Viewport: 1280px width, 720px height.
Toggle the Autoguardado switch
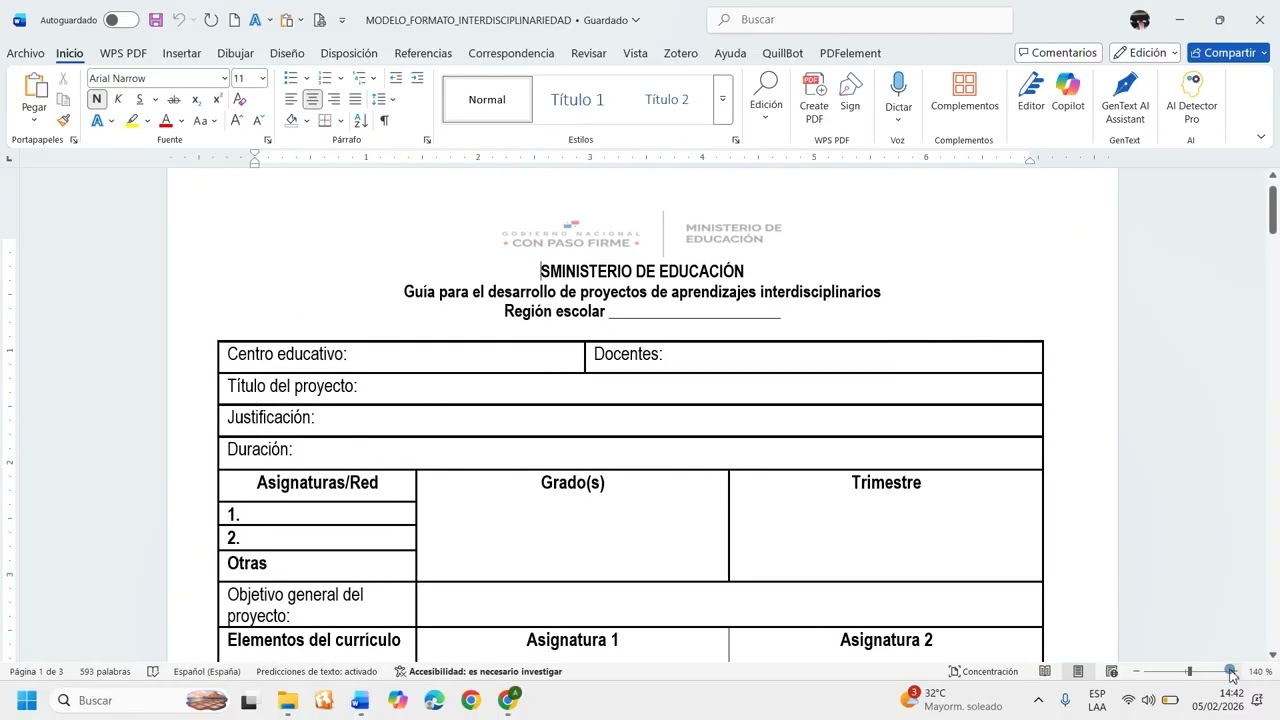coord(121,20)
